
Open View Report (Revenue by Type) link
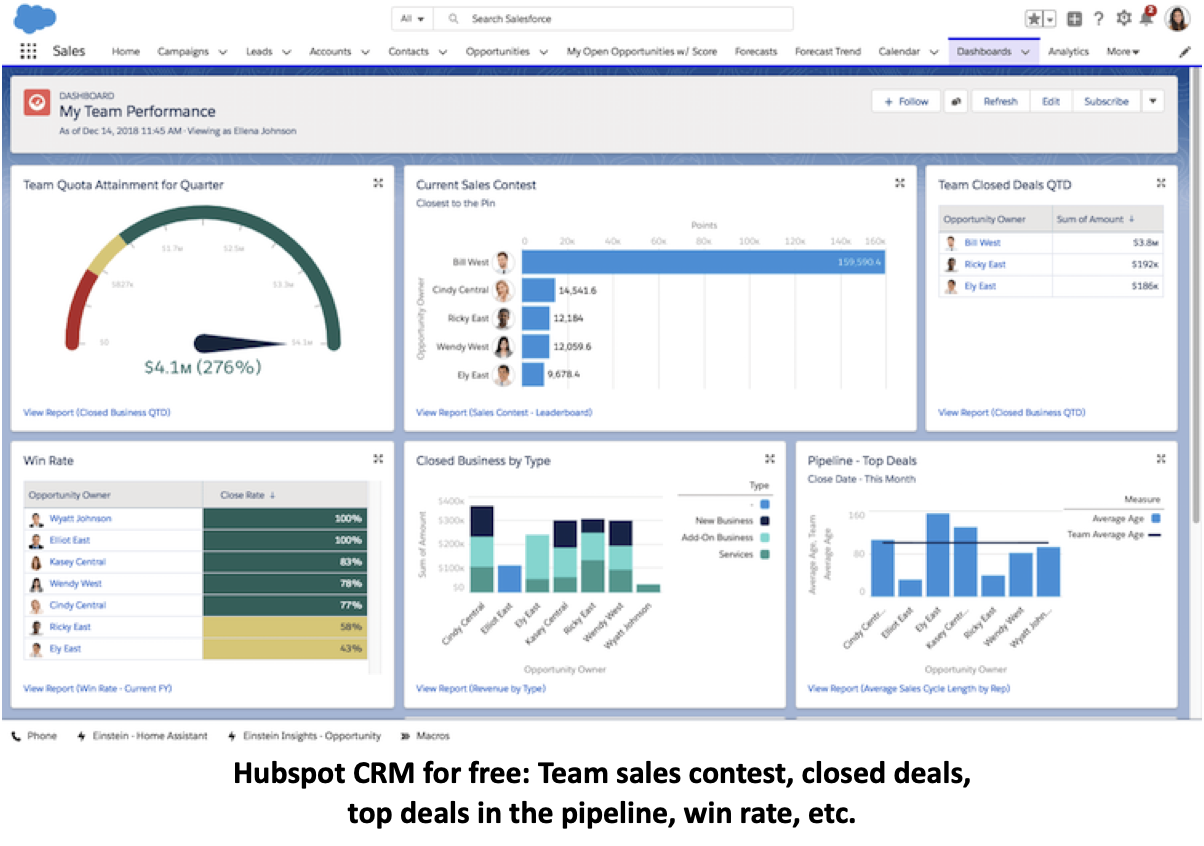coord(481,688)
